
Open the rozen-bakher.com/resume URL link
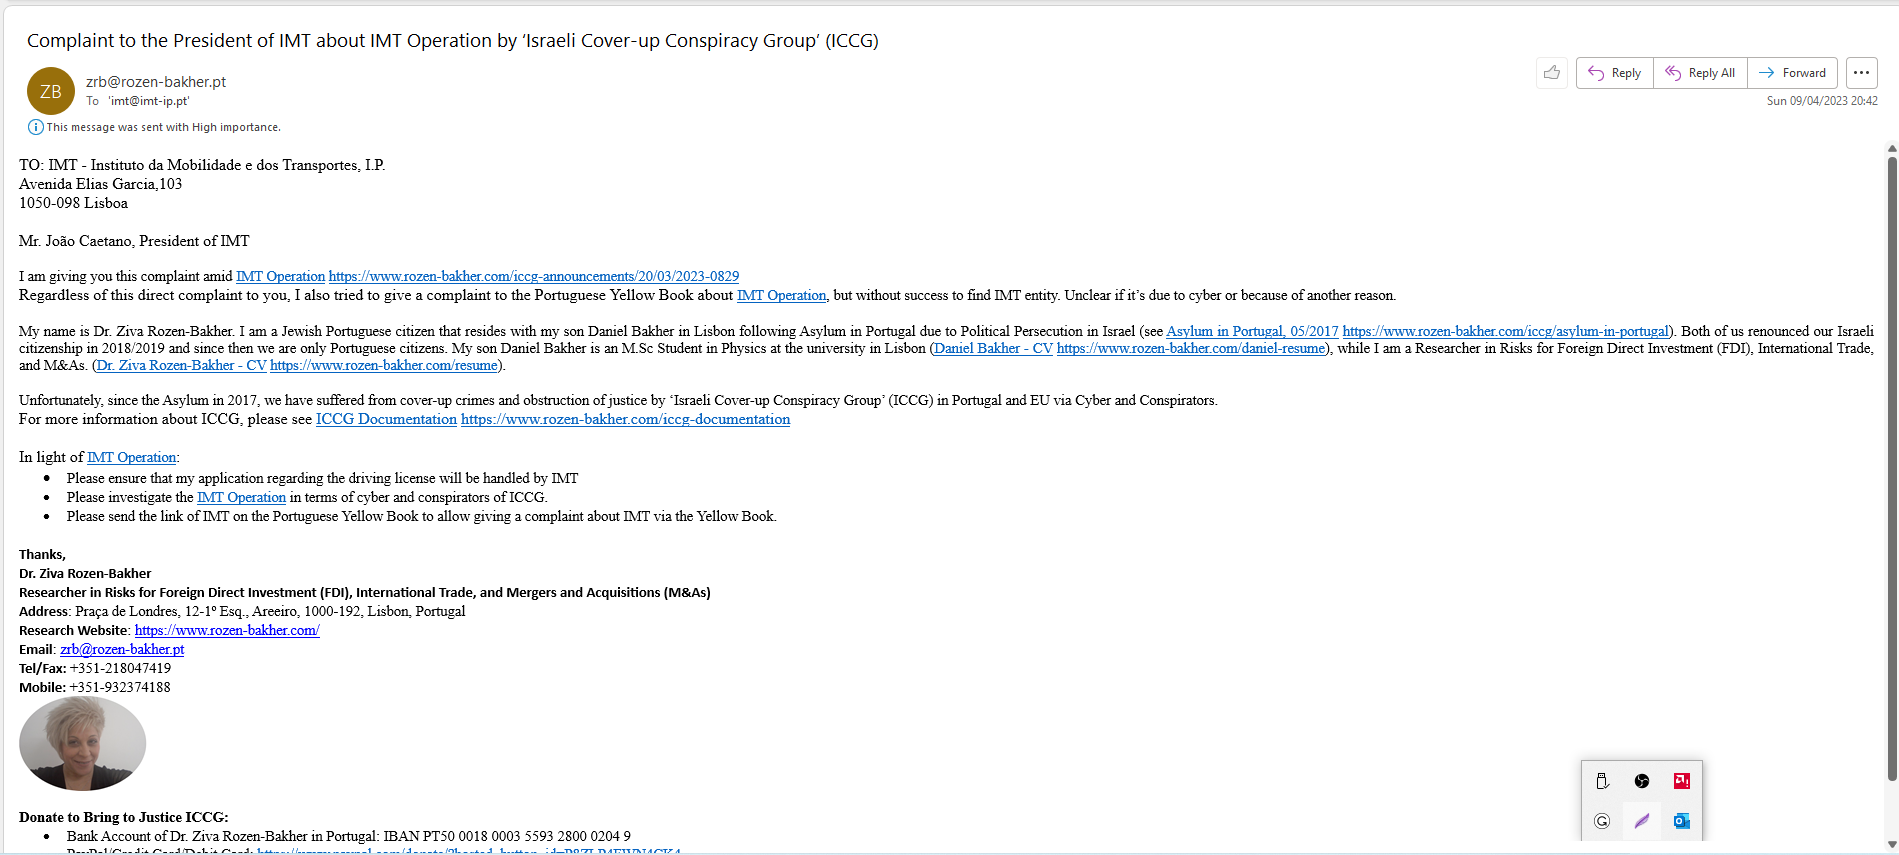[384, 365]
